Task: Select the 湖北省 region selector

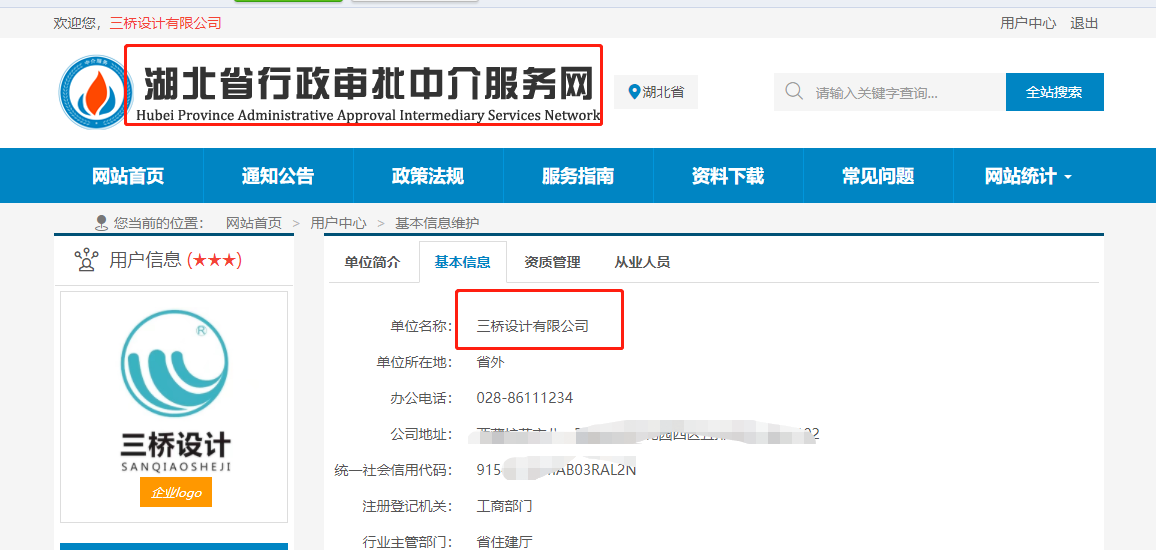Action: pyautogui.click(x=657, y=92)
